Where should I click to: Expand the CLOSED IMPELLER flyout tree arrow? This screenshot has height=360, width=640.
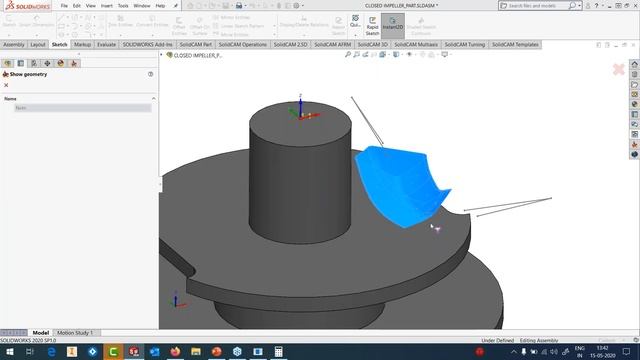[162, 55]
